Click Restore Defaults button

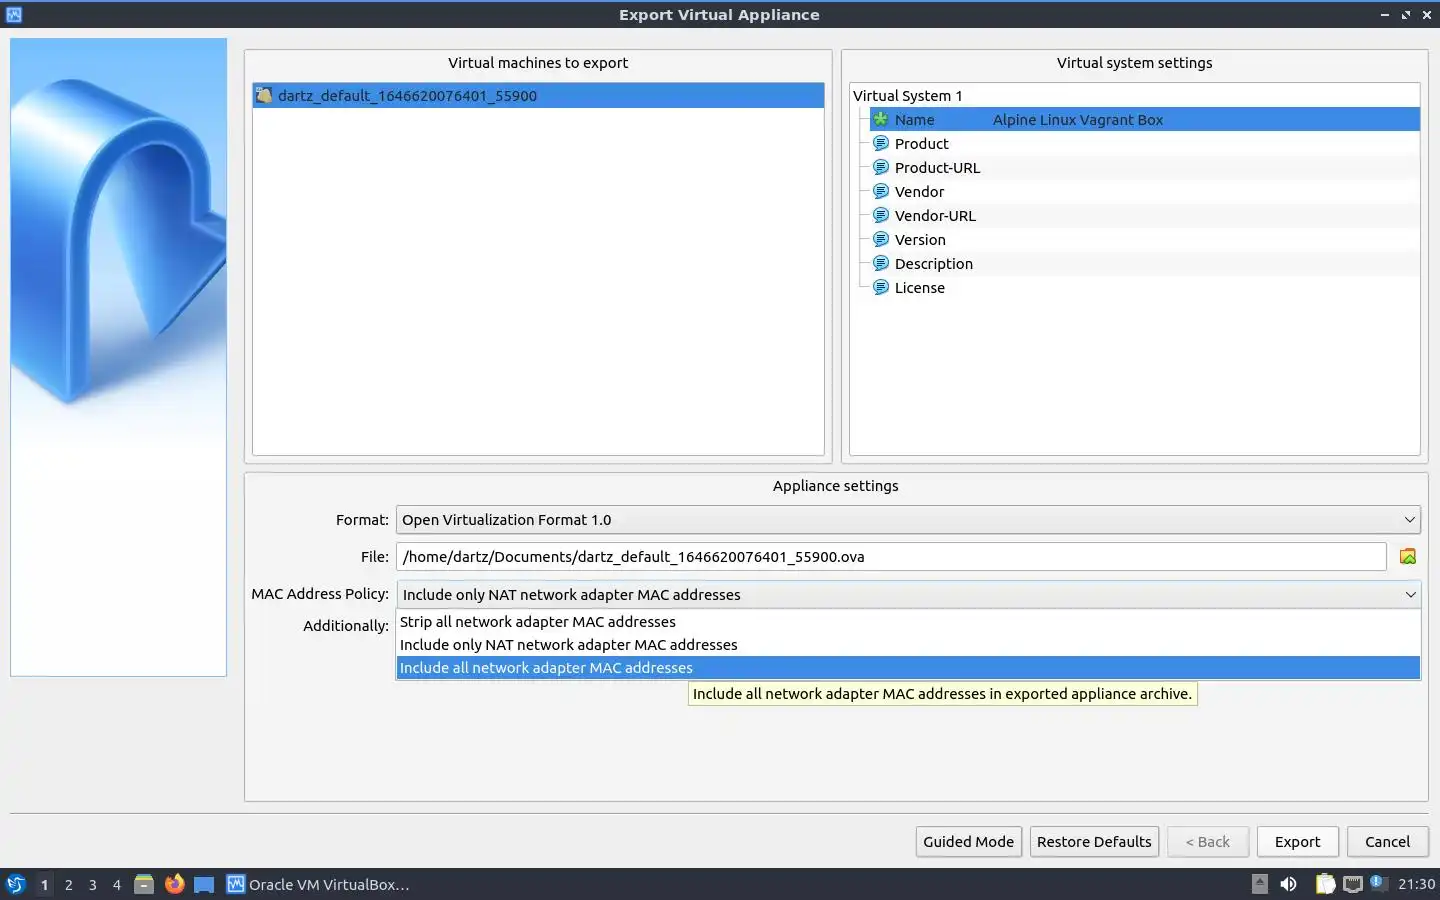(x=1094, y=842)
